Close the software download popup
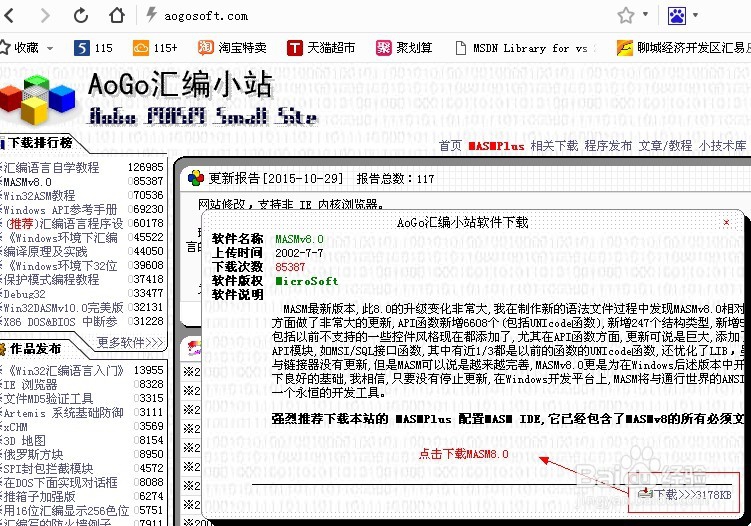This screenshot has height=526, width=751. (x=726, y=222)
